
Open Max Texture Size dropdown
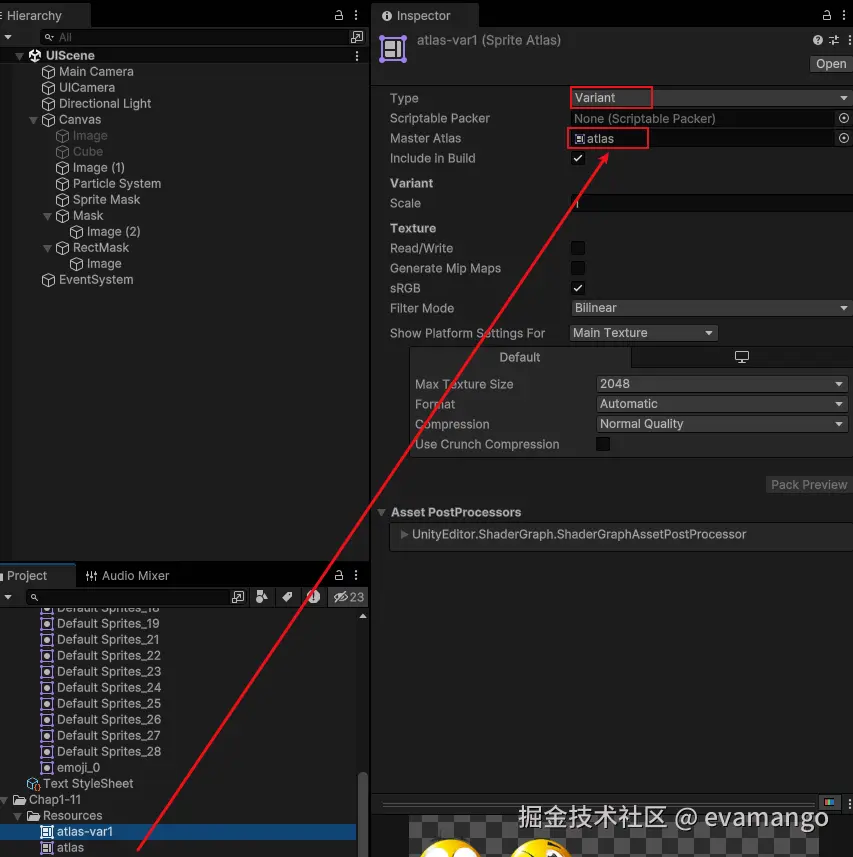coord(722,384)
